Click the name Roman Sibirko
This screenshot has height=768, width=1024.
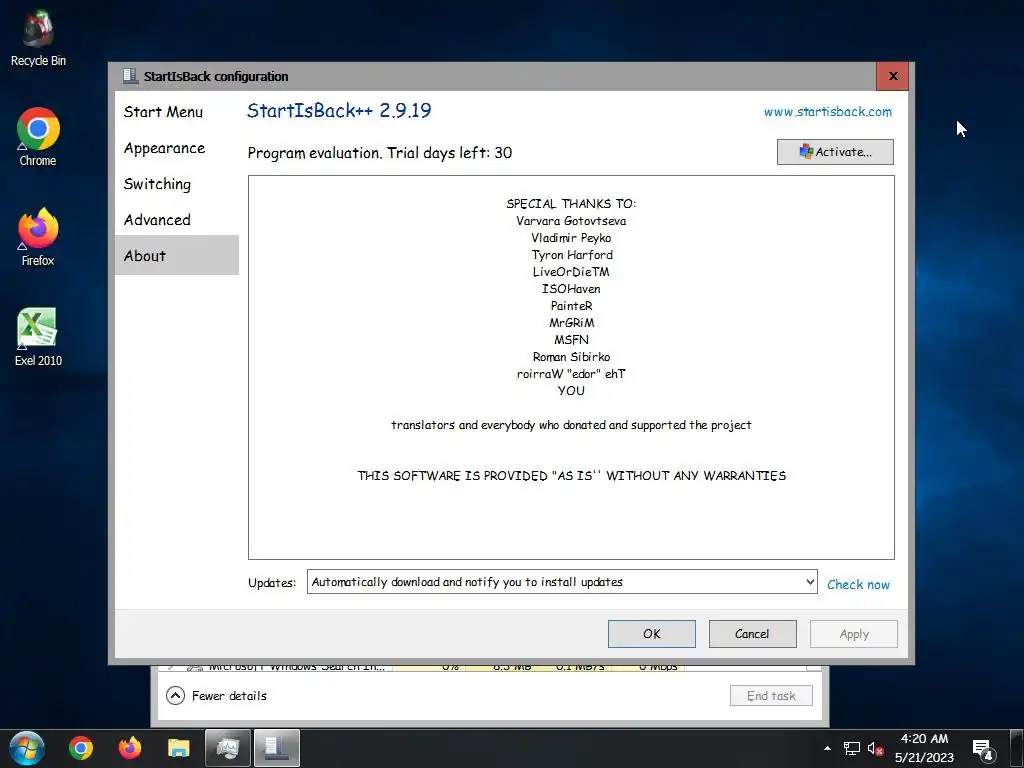(571, 357)
